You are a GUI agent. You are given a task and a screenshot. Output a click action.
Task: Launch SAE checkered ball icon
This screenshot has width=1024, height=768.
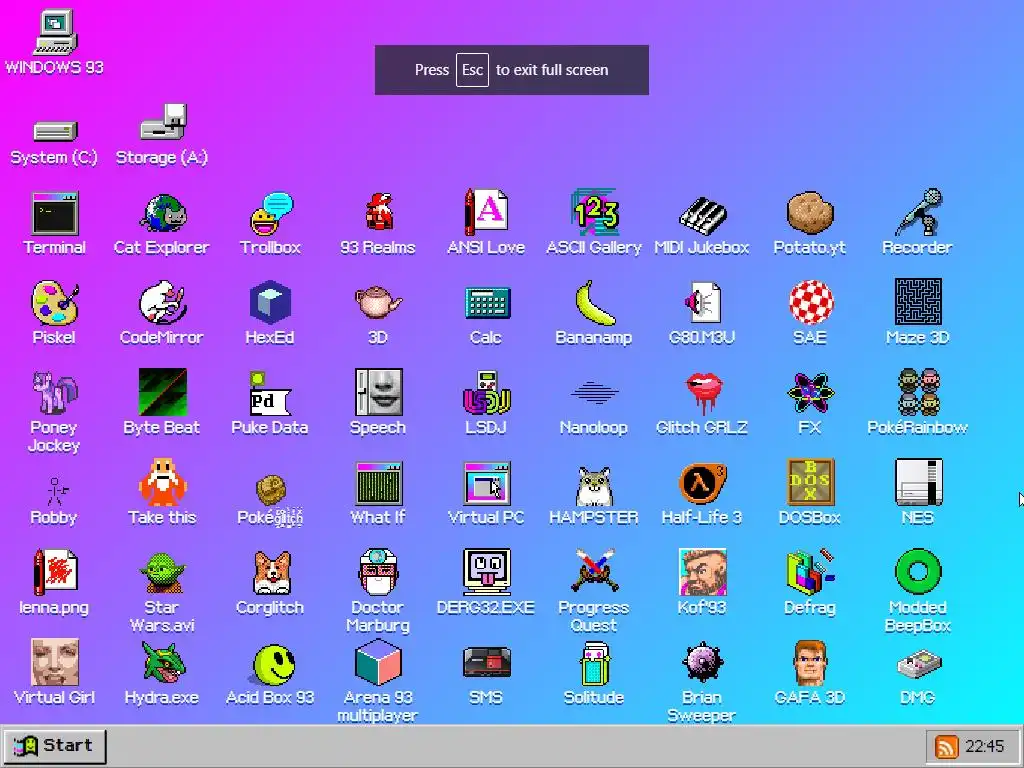pyautogui.click(x=810, y=302)
